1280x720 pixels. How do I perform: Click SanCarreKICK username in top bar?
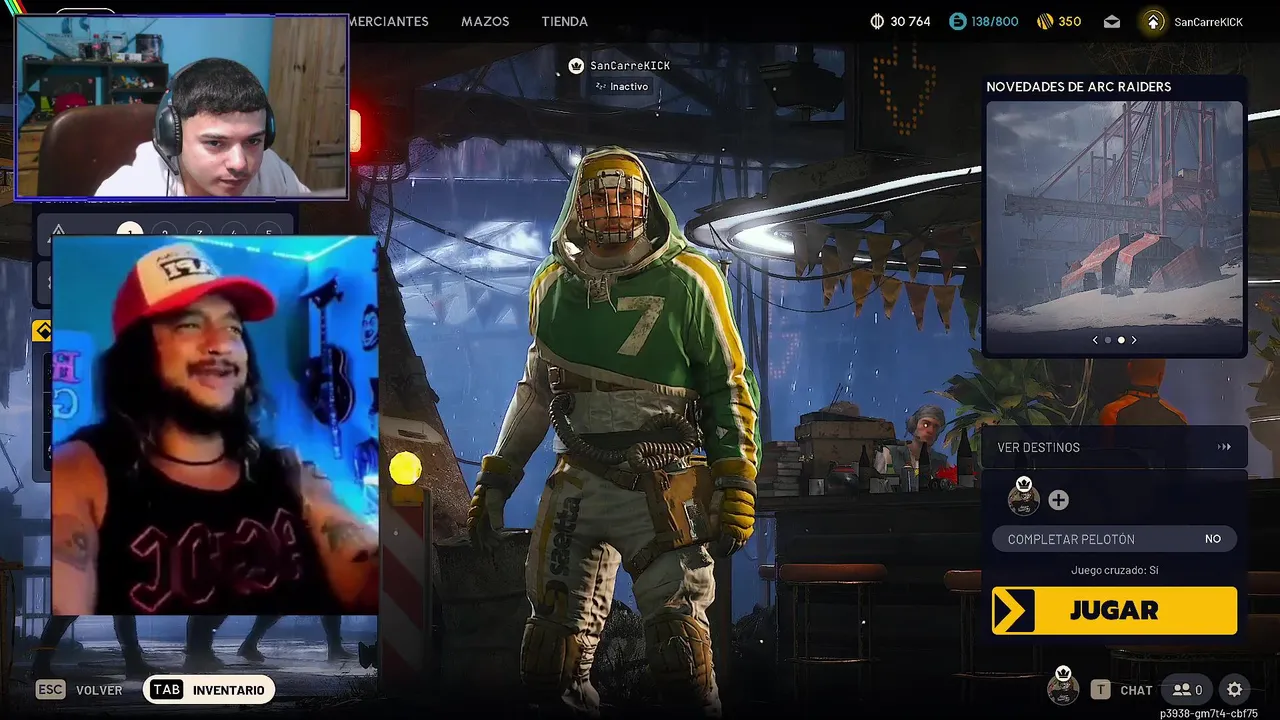1208,22
